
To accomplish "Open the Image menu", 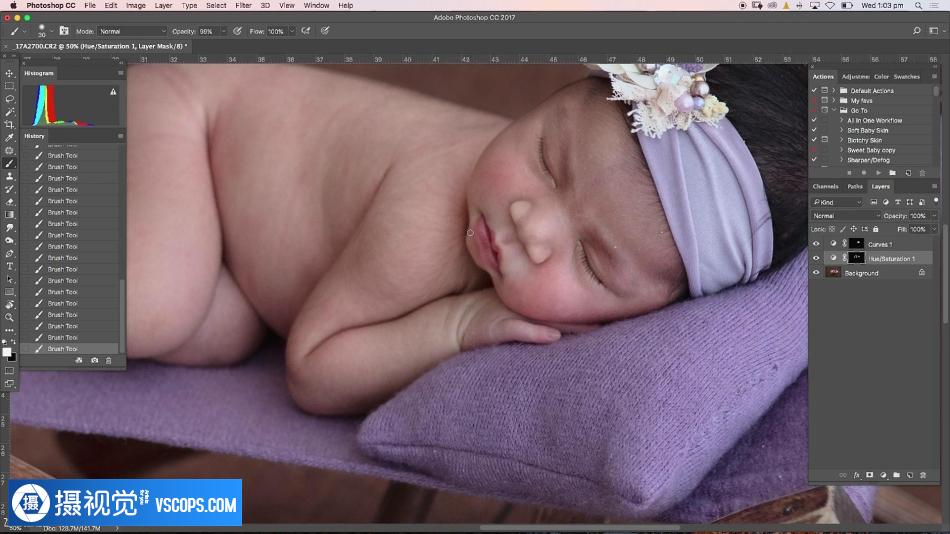I will [x=136, y=5].
